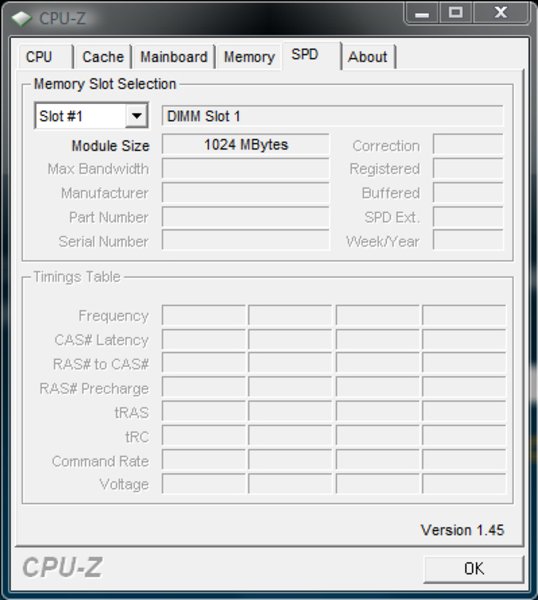
Task: Go to the Memory tab
Action: click(249, 57)
